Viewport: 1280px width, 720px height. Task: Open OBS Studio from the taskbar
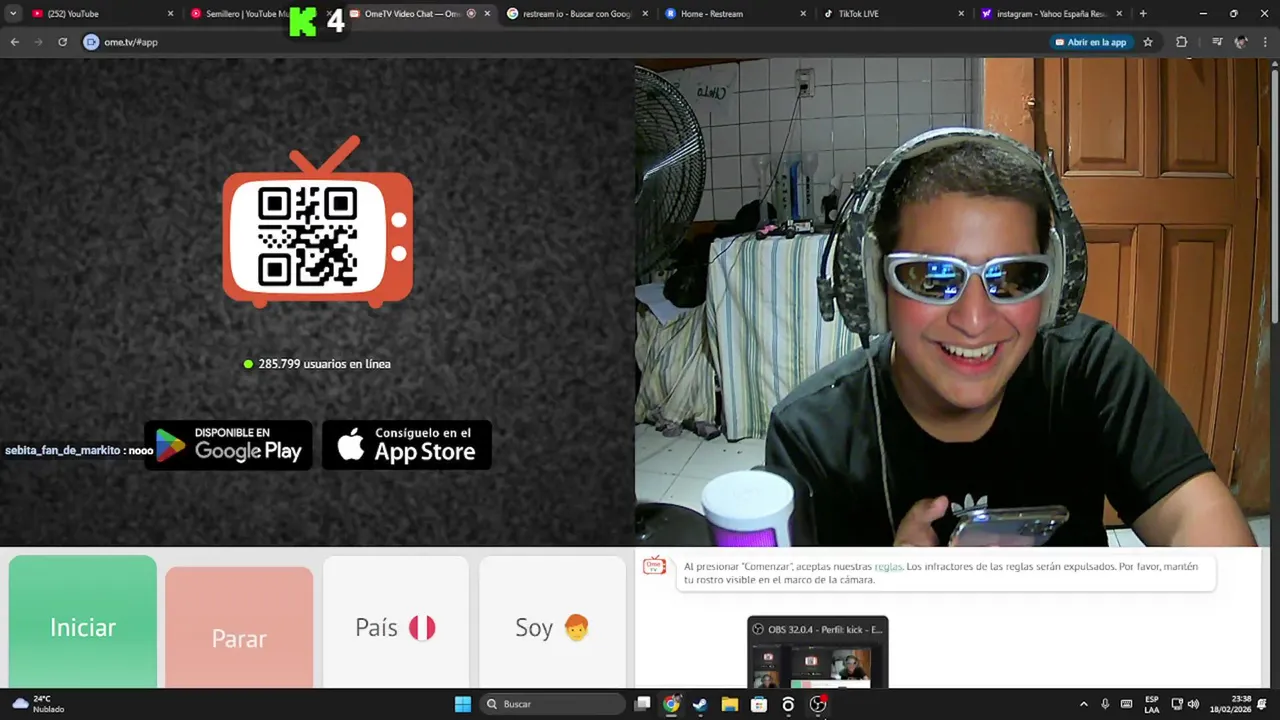pos(818,704)
